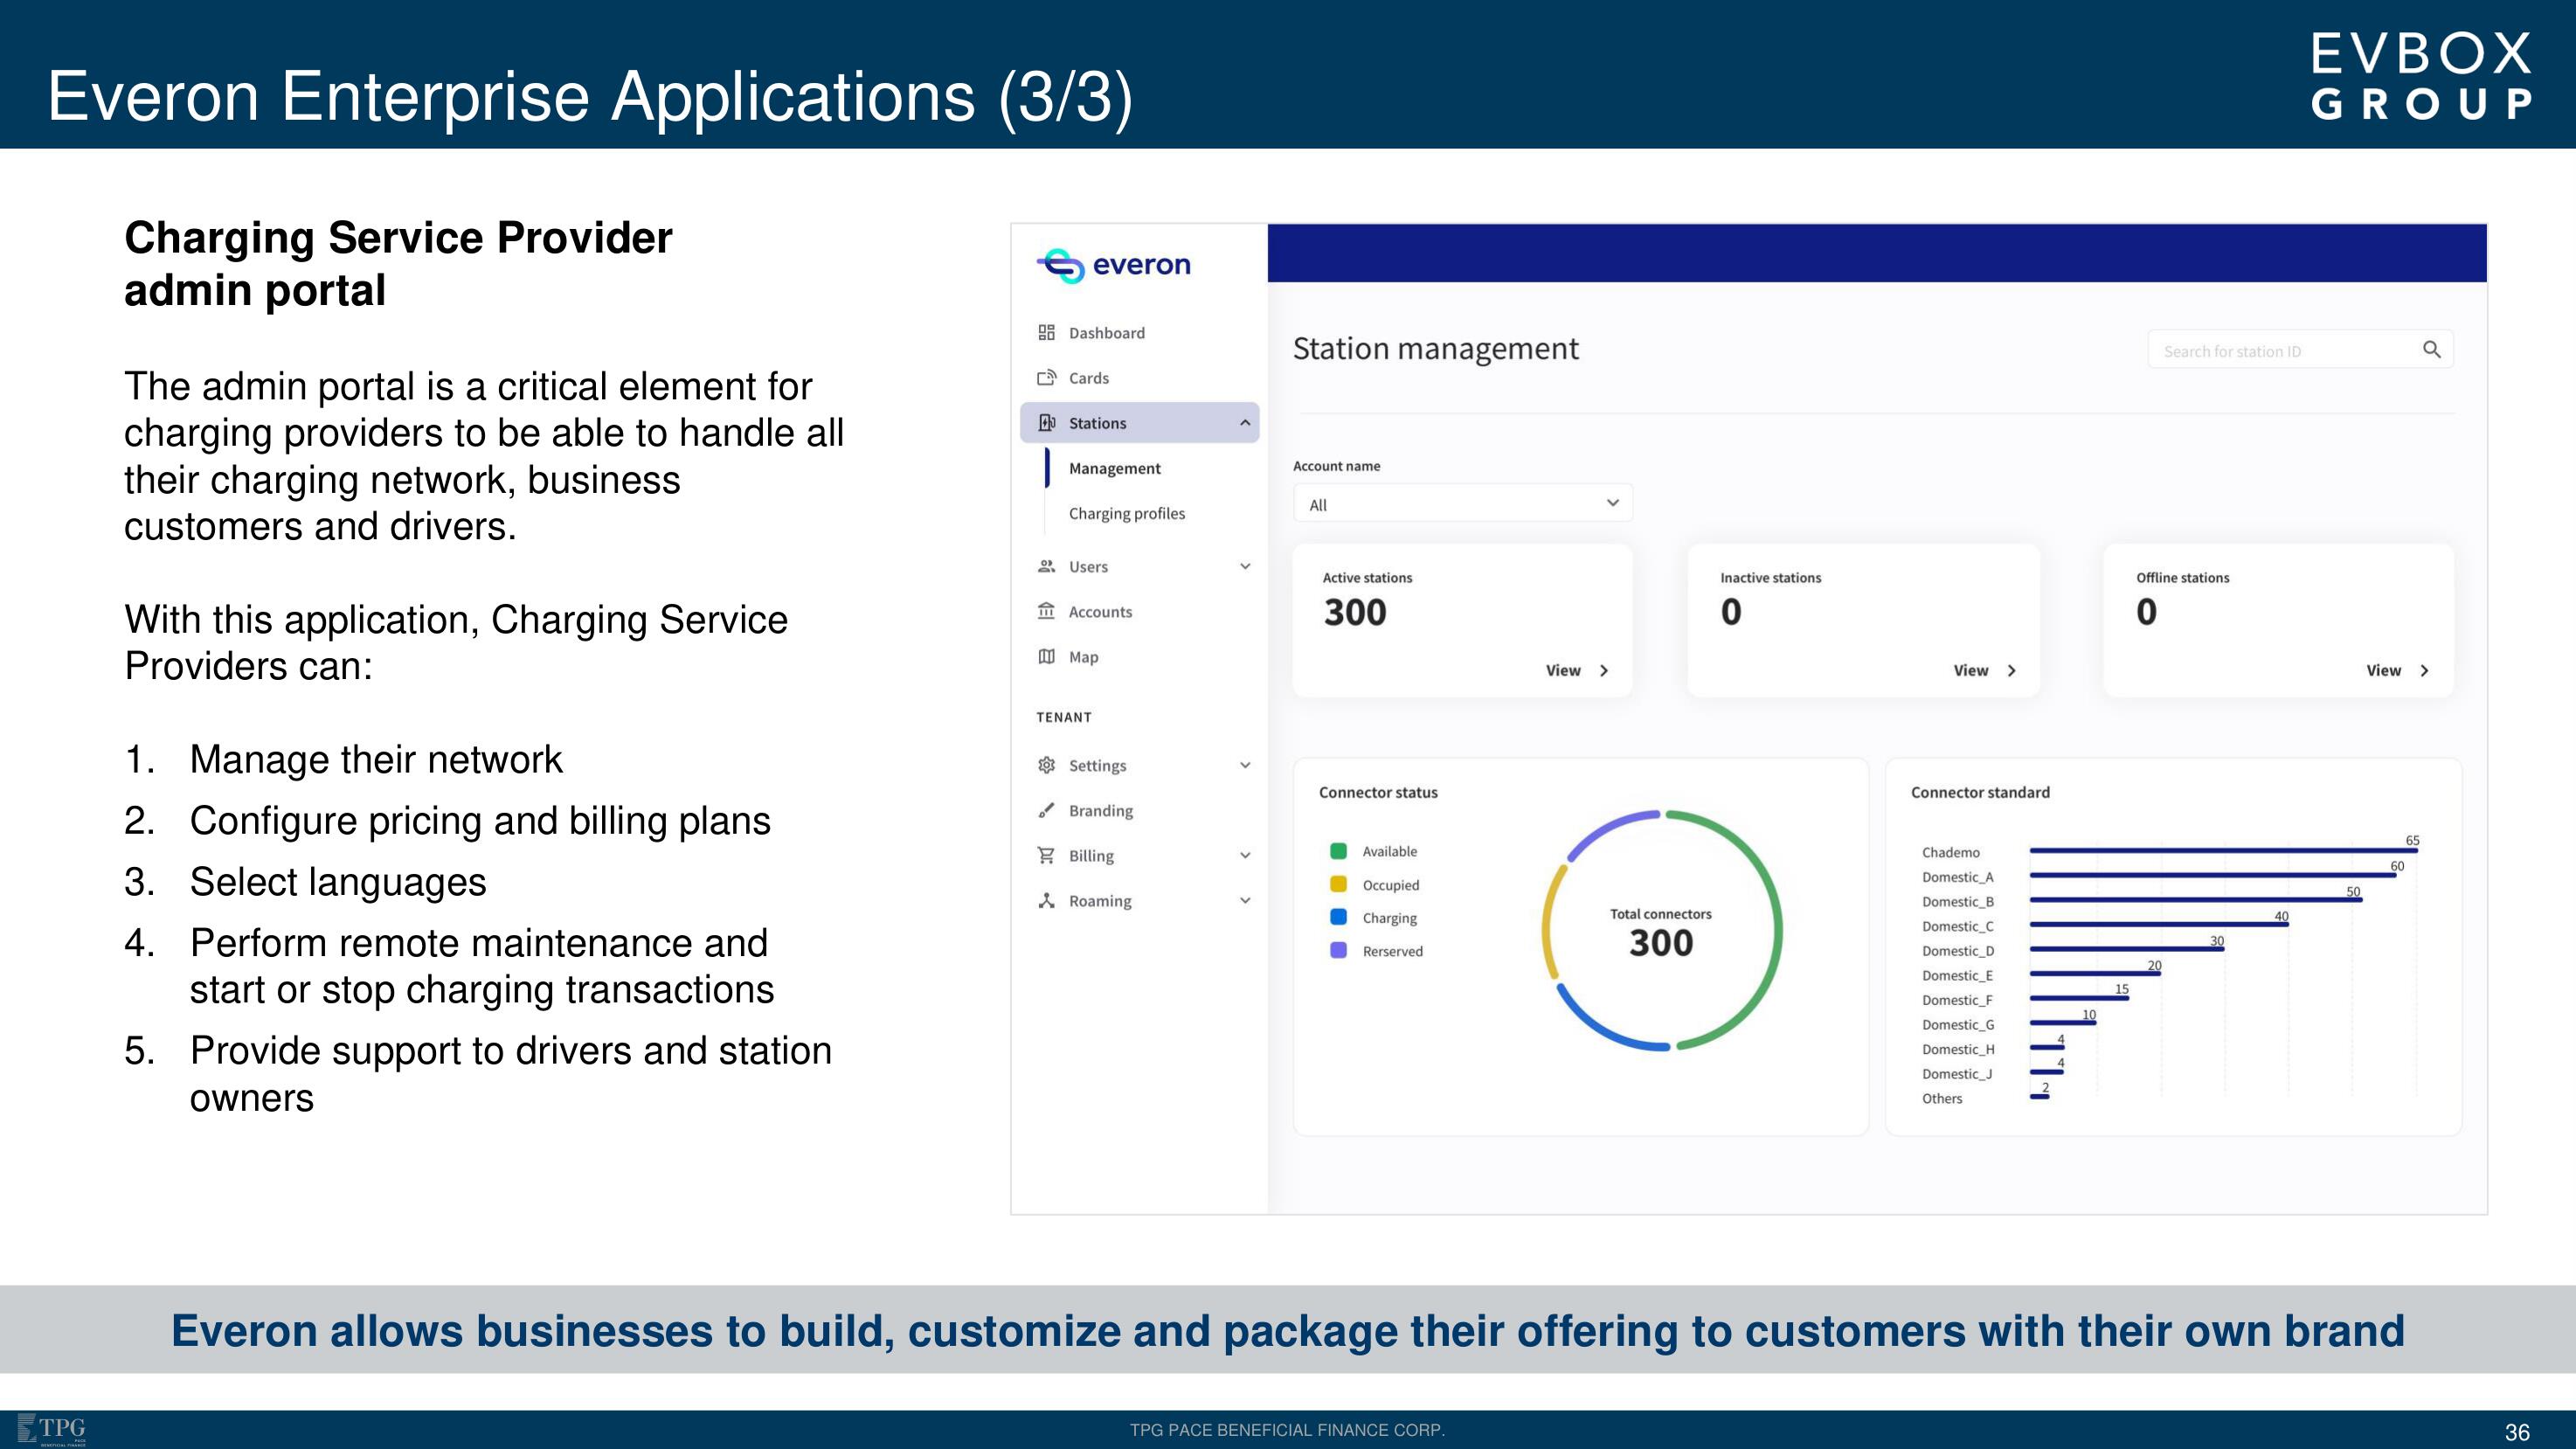2576x1449 pixels.
Task: Click the Cards icon in the sidebar
Action: click(1046, 378)
